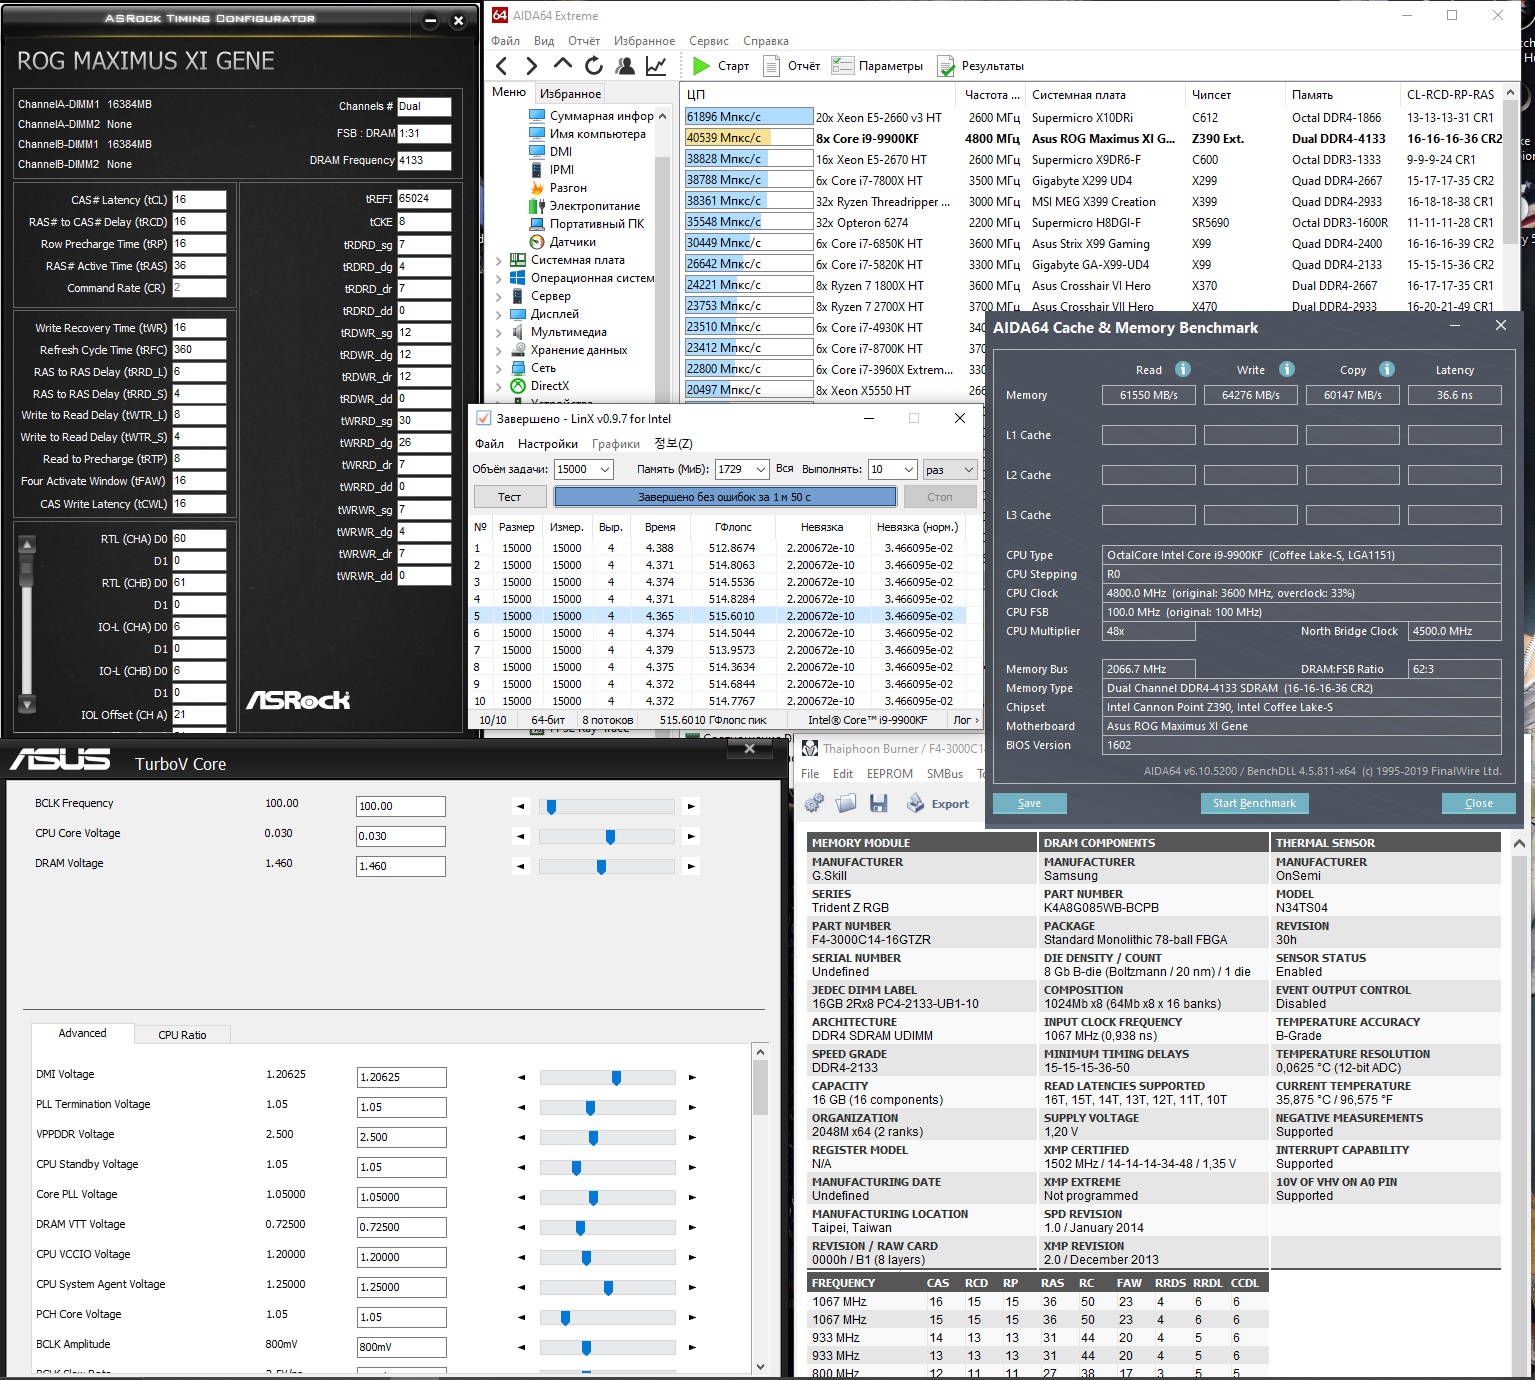Save dump with Thaiphoon Burner floppy icon
The width and height of the screenshot is (1535, 1380).
pos(879,803)
